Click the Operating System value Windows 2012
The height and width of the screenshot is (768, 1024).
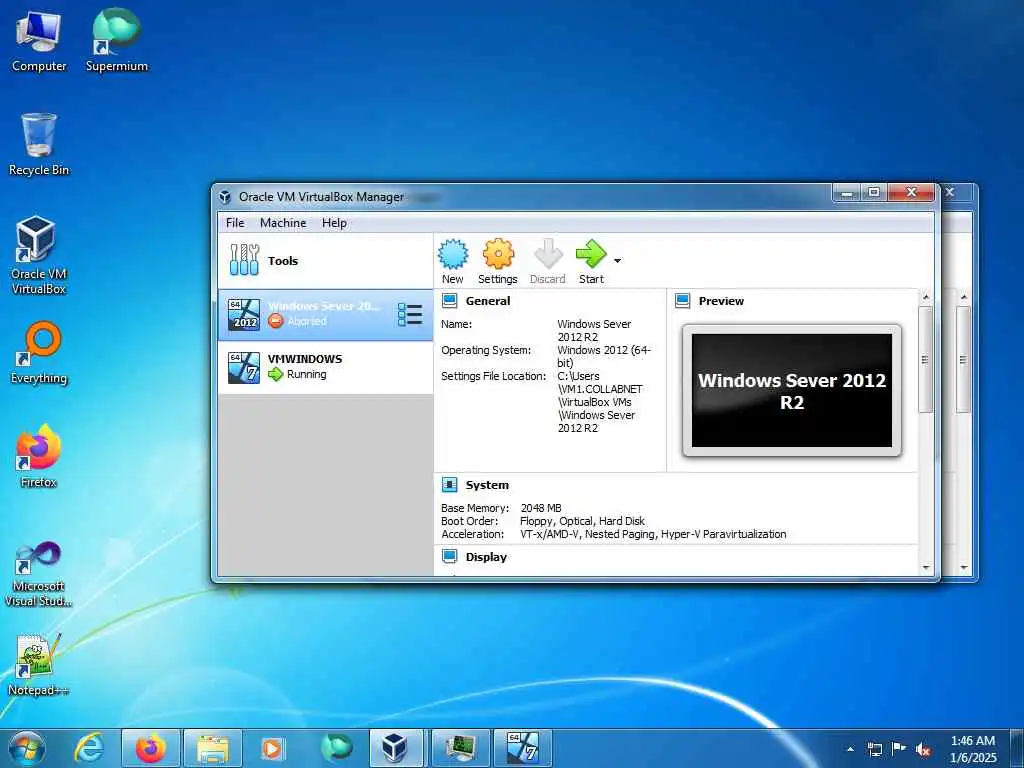click(604, 357)
